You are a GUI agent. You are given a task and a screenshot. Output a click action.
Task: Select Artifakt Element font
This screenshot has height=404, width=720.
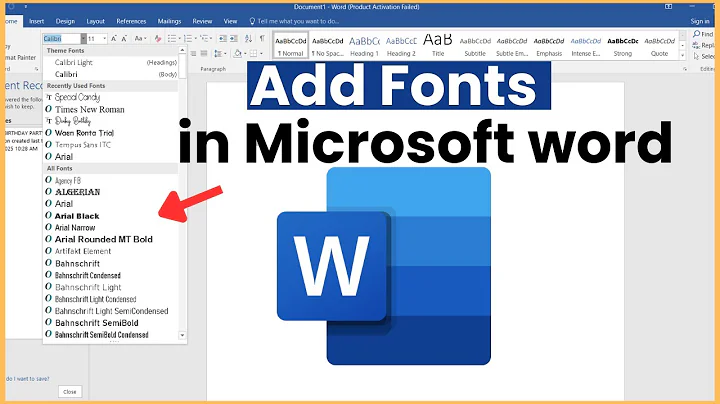click(111, 251)
